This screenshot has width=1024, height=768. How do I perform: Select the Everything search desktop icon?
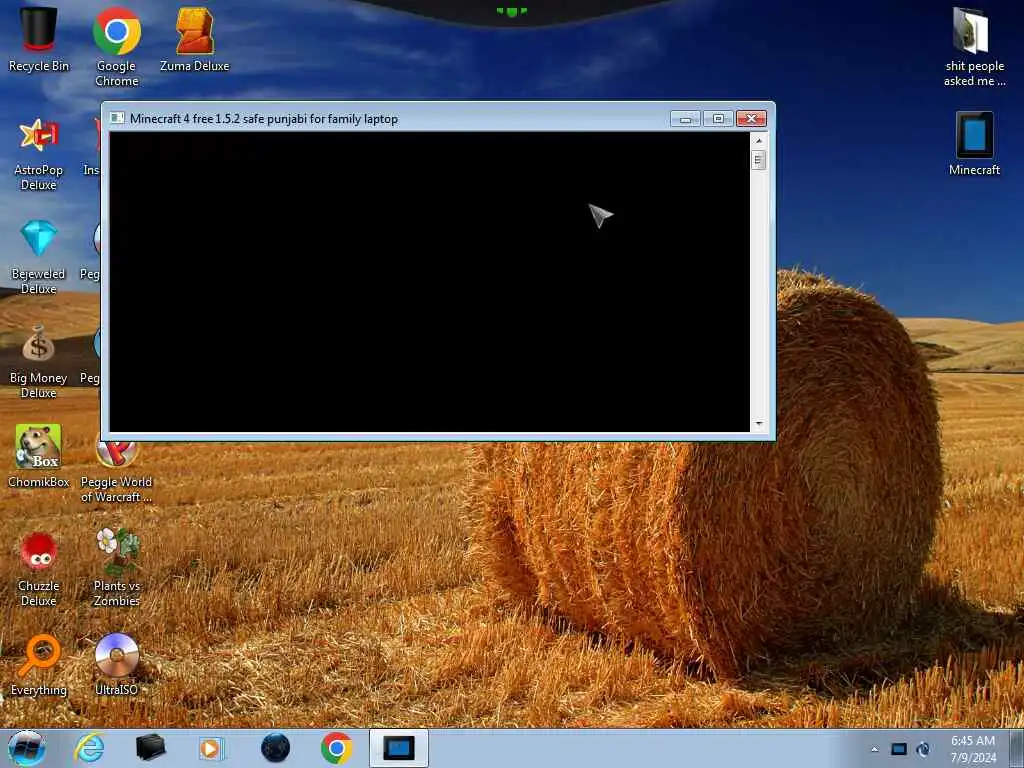(x=39, y=664)
